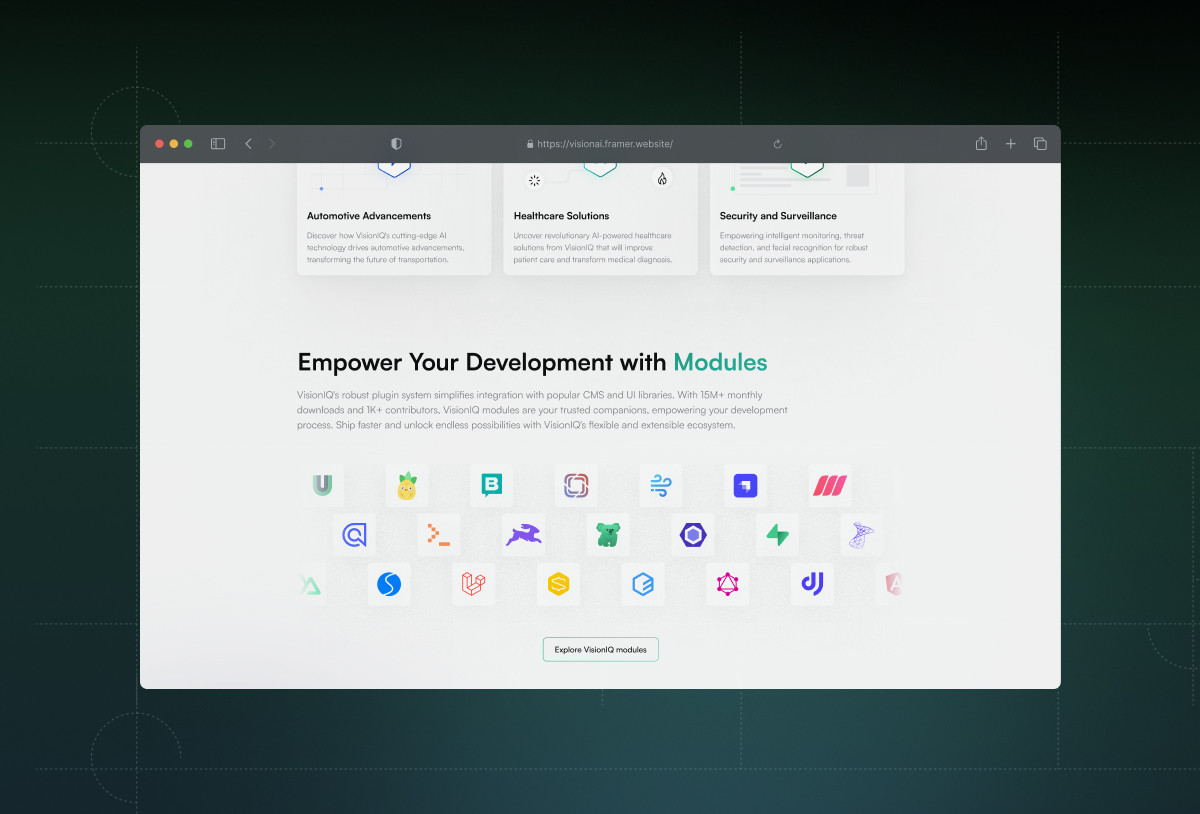Select the blue hexagon E module icon
The width and height of the screenshot is (1200, 814).
point(643,584)
